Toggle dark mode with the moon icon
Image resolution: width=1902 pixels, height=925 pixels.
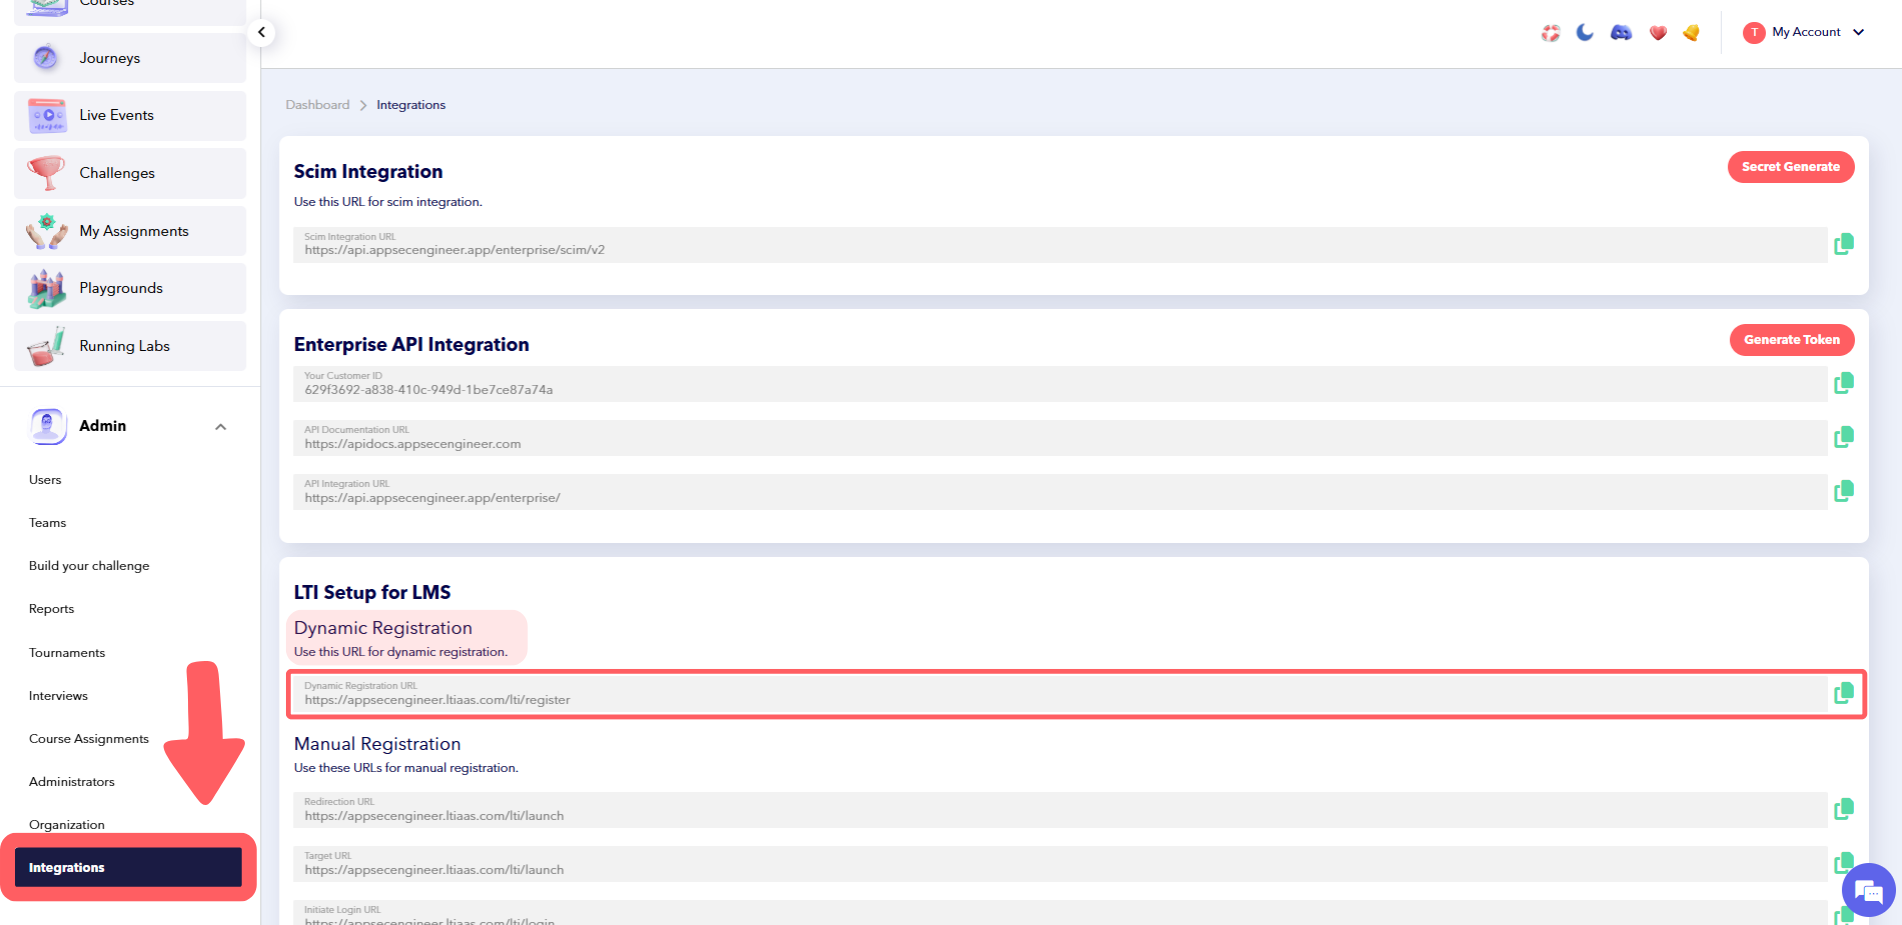point(1584,32)
